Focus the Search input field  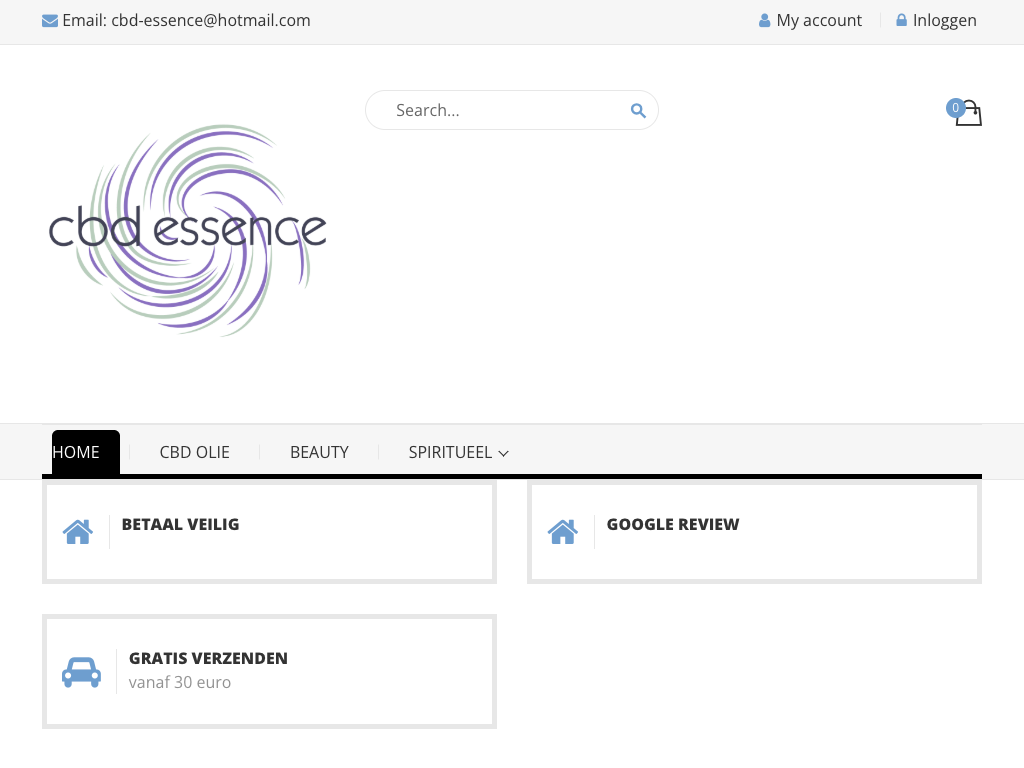pos(500,110)
